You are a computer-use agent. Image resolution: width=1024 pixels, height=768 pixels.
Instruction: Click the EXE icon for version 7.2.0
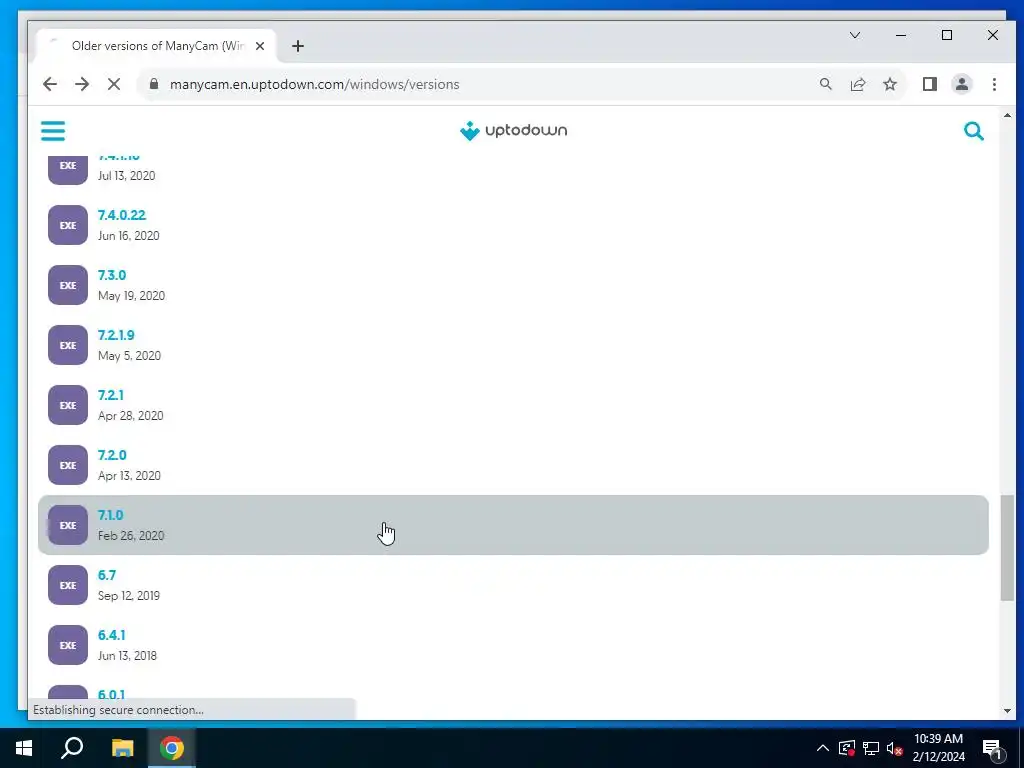[68, 466]
